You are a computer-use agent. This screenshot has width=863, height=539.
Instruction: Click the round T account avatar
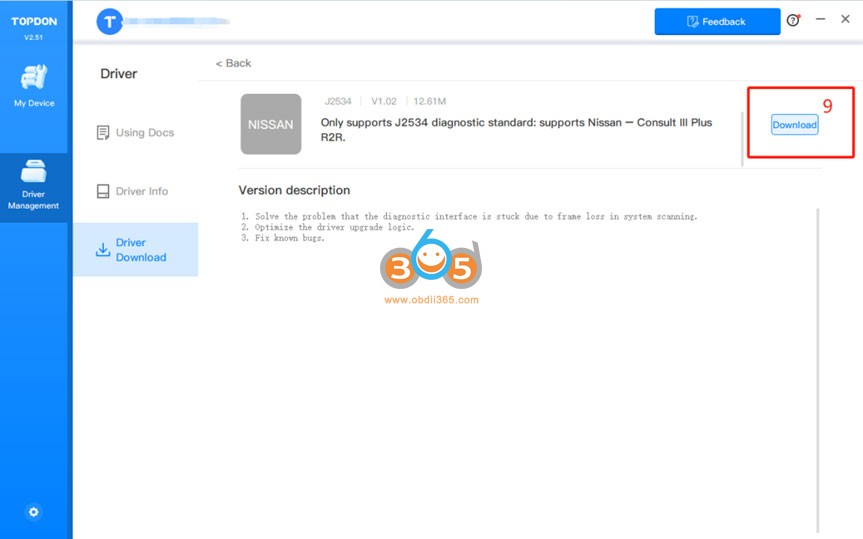coord(110,21)
